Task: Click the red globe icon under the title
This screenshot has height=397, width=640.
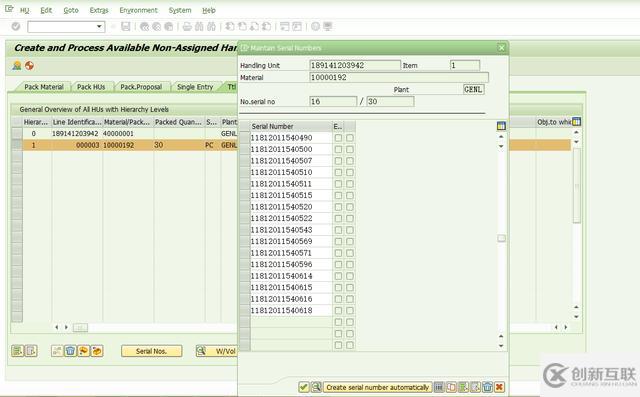Action: (29, 65)
